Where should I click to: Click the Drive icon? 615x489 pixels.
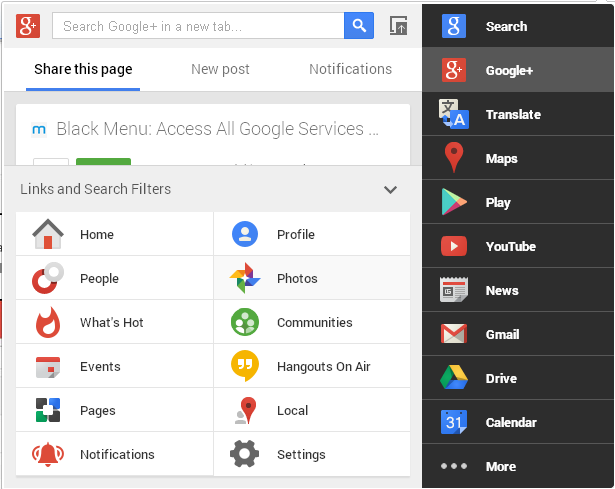(455, 379)
